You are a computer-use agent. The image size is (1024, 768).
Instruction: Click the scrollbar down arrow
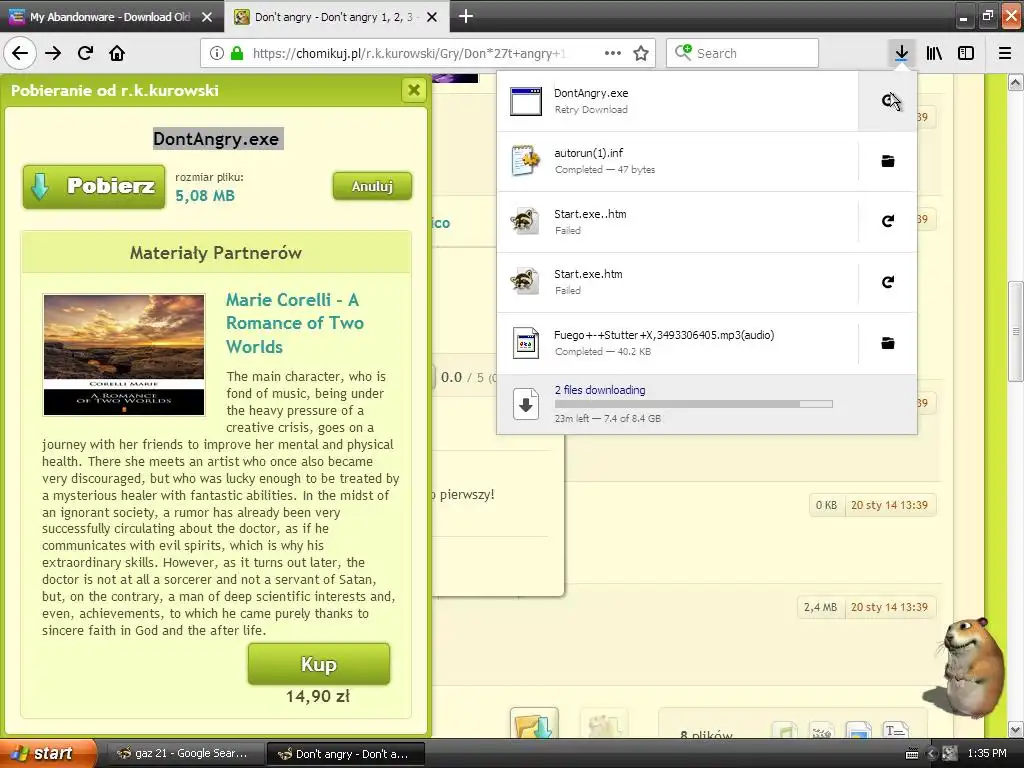point(1015,729)
